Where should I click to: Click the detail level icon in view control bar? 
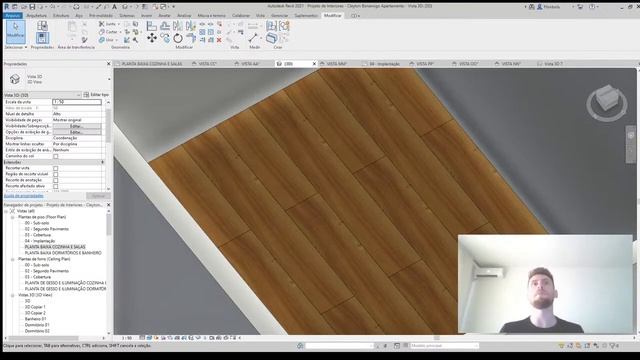click(142, 338)
